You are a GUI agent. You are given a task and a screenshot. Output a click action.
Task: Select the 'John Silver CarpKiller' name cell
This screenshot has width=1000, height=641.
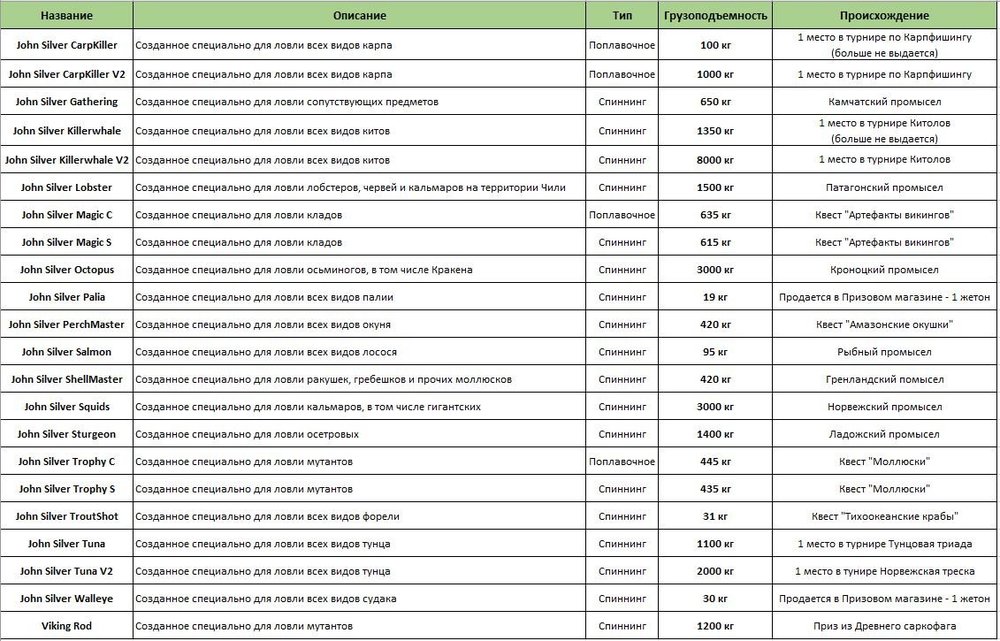(66, 45)
